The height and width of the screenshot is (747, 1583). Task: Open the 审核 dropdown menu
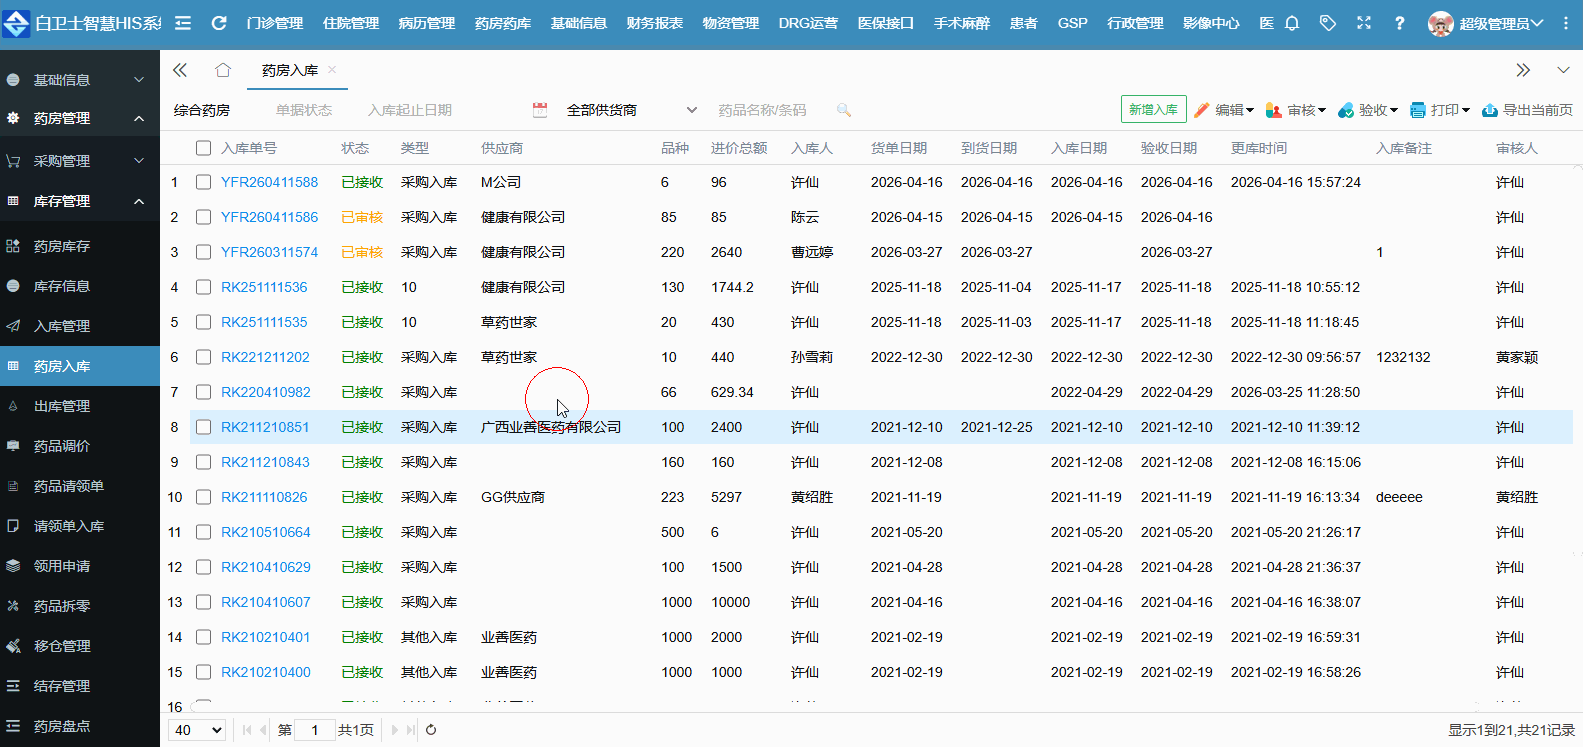(1296, 110)
